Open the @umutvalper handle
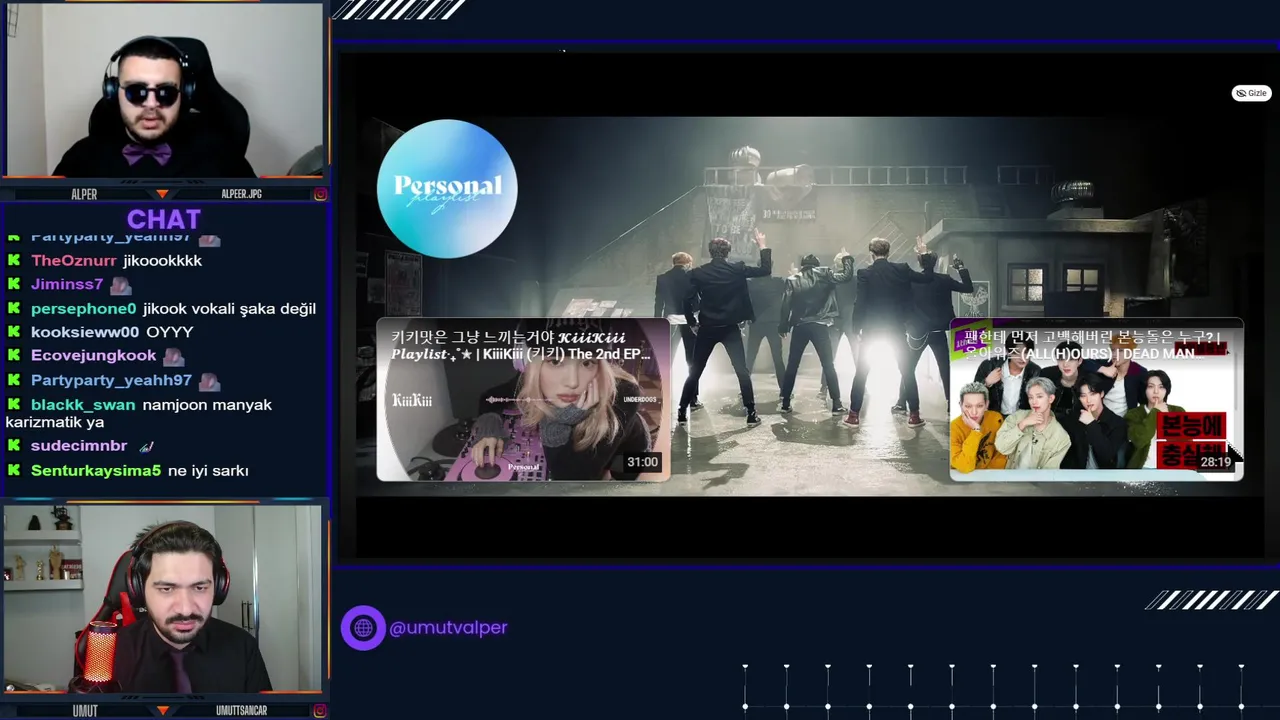 click(x=448, y=628)
